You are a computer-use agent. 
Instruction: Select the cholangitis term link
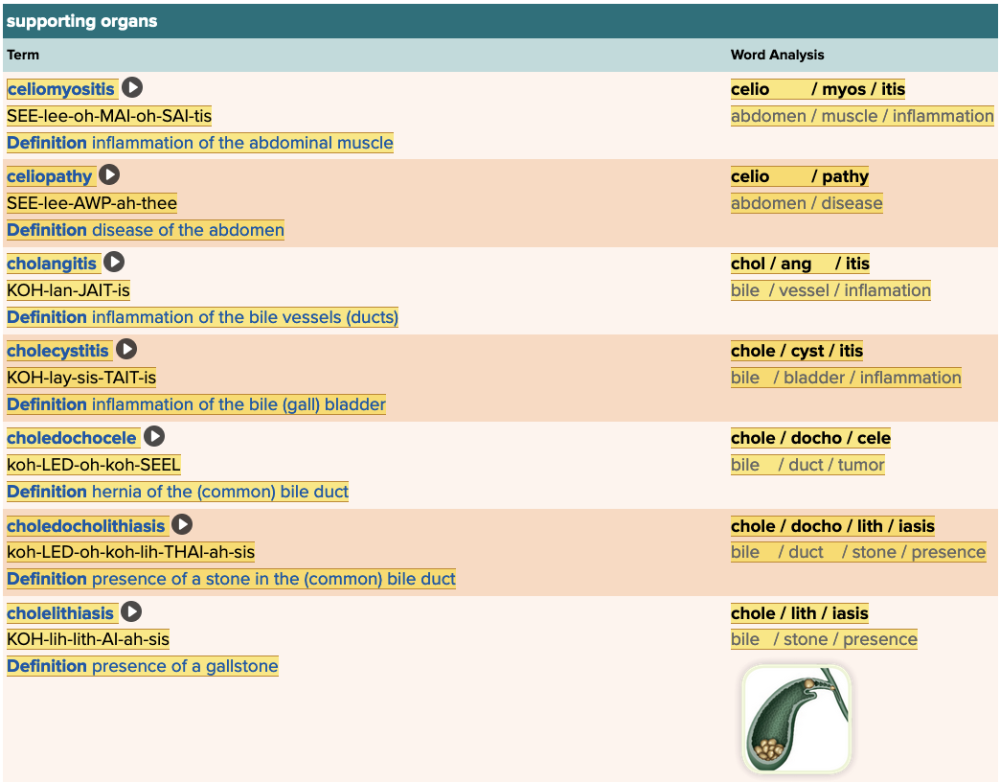coord(52,264)
